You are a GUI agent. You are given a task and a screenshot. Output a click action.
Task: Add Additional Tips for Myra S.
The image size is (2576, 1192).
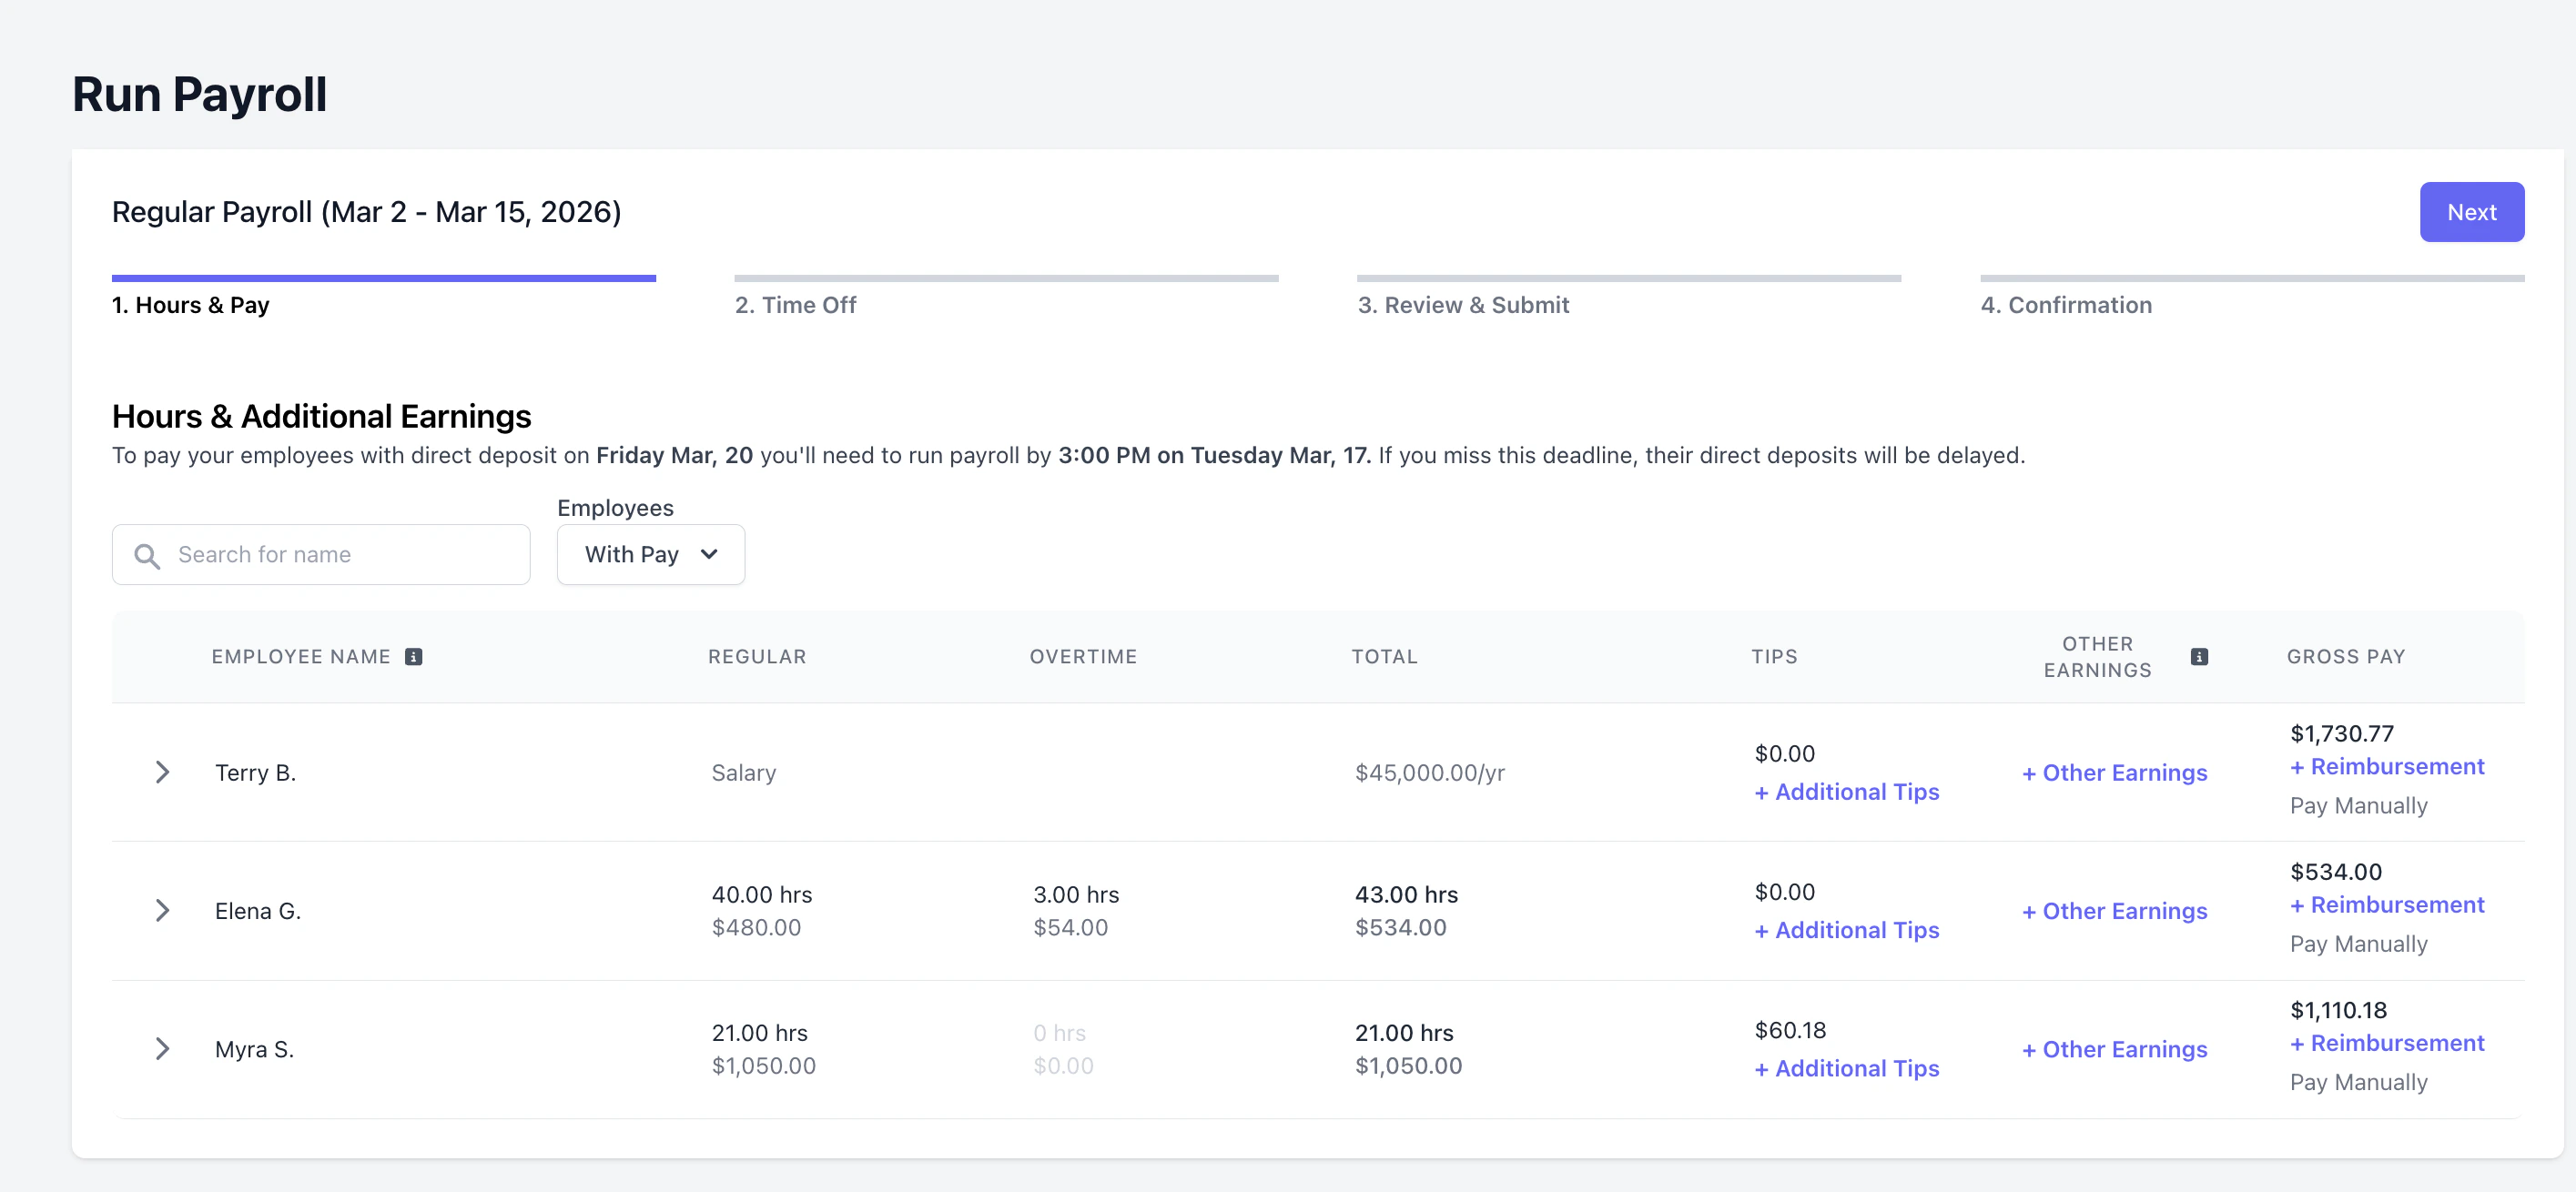(x=1846, y=1069)
